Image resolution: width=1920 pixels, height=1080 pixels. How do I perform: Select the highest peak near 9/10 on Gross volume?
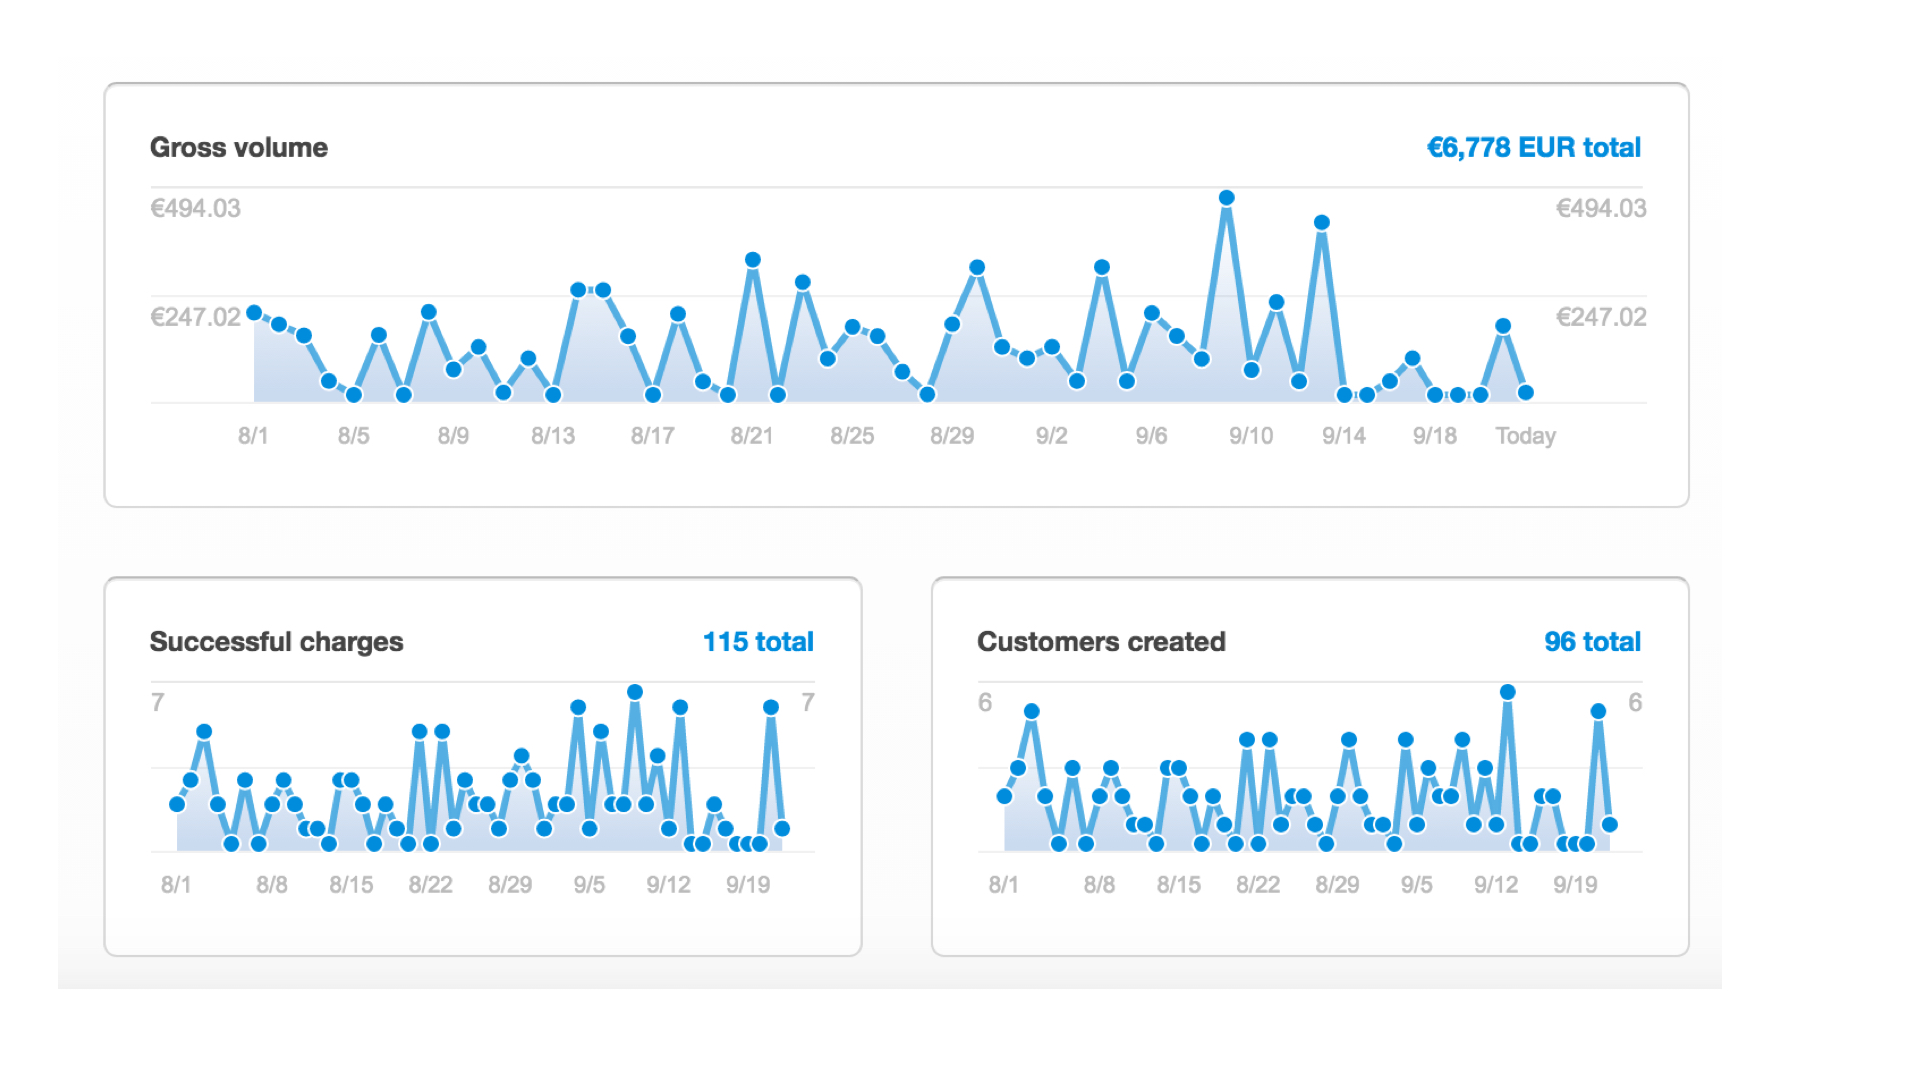click(1226, 197)
